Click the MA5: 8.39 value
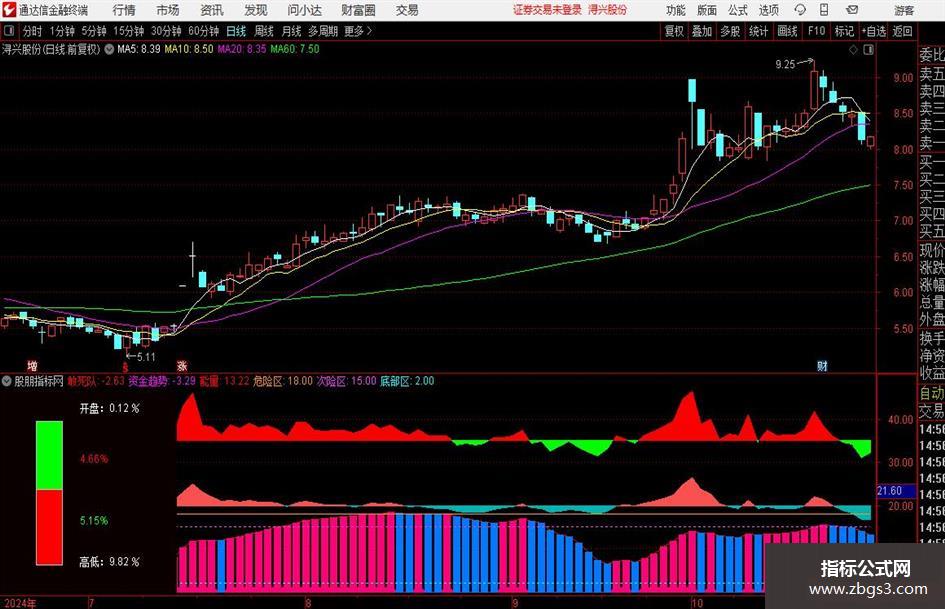This screenshot has width=945, height=609. (x=139, y=49)
